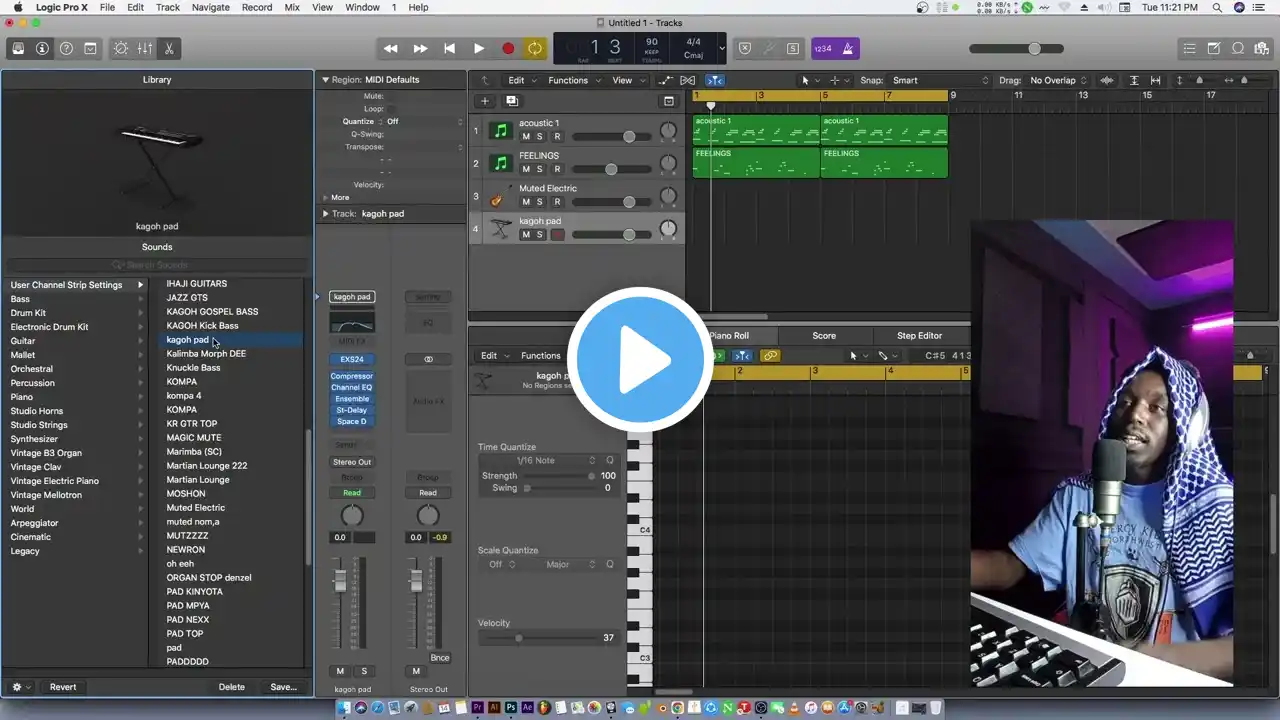1280x720 pixels.
Task: Click the Compressor plug-in slot
Action: (x=352, y=376)
